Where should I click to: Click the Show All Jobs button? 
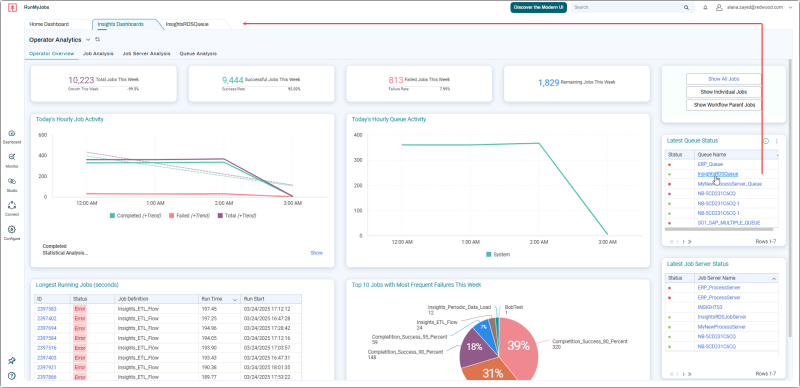(x=723, y=79)
